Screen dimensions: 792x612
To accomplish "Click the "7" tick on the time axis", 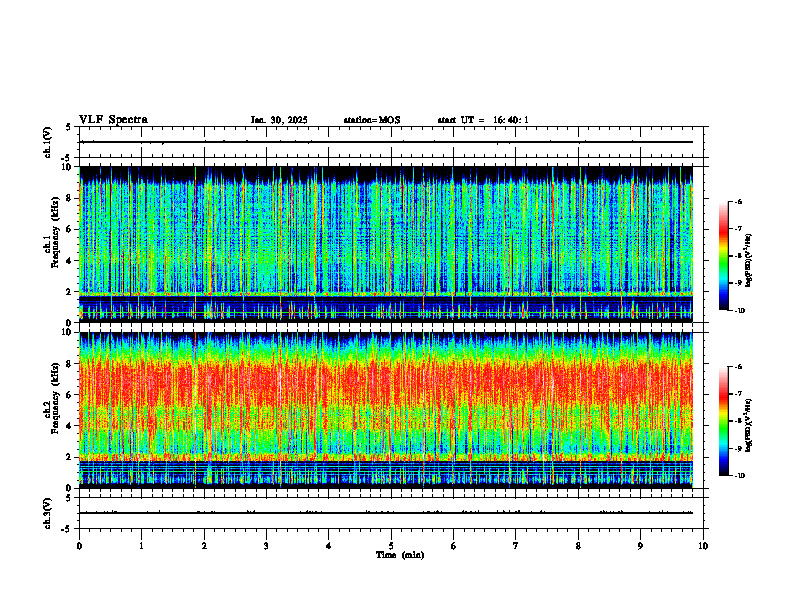I will click(x=516, y=546).
